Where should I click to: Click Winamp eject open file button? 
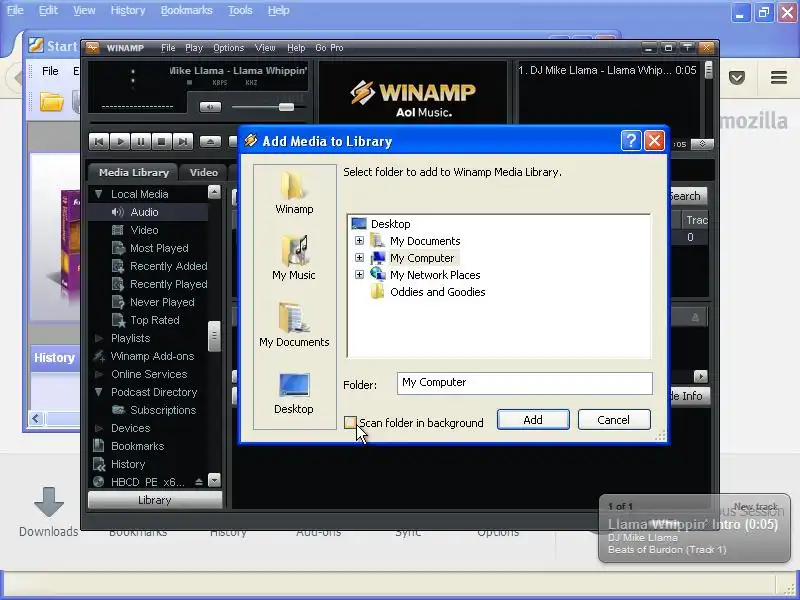click(210, 141)
